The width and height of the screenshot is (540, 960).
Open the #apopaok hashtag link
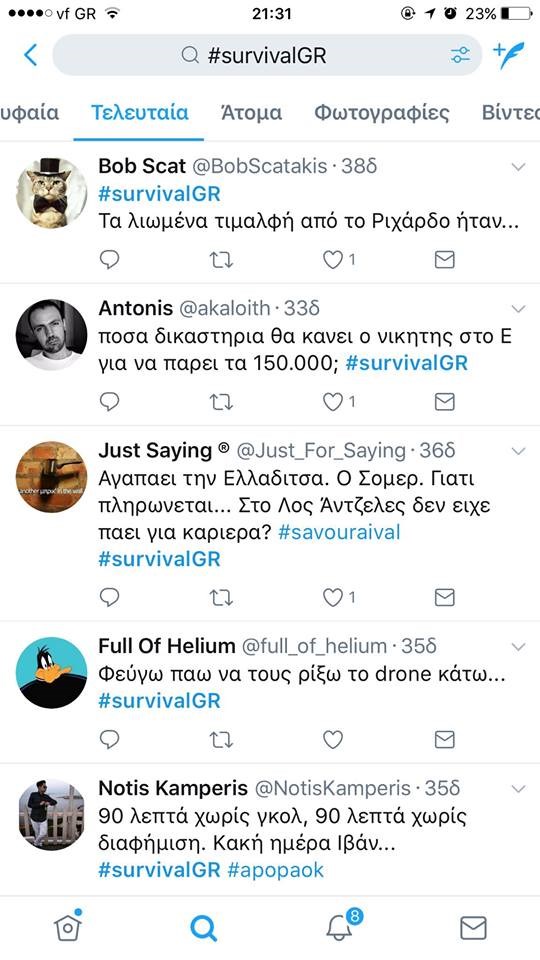click(276, 871)
